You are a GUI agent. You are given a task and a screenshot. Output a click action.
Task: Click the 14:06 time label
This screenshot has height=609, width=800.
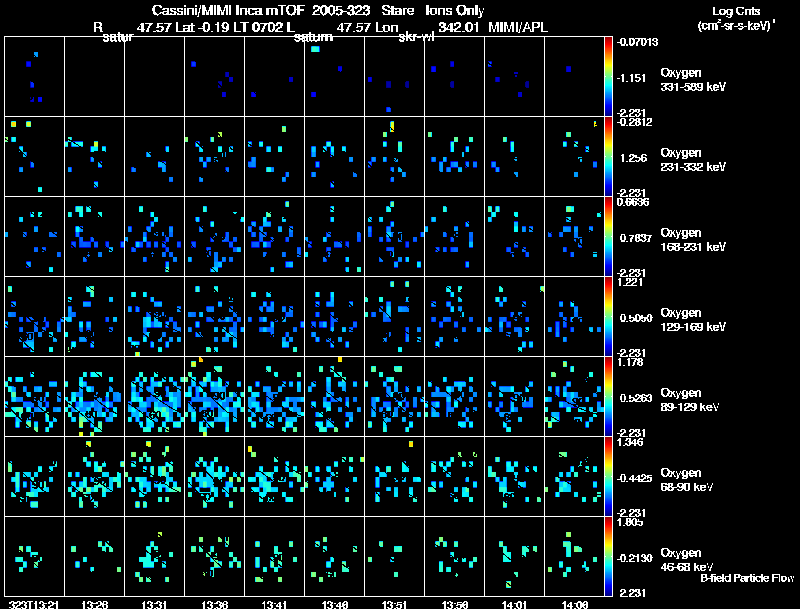(x=574, y=605)
